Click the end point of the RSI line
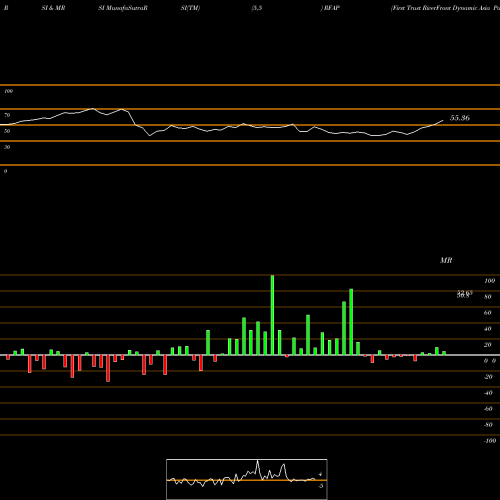The width and height of the screenshot is (500, 500). click(443, 120)
